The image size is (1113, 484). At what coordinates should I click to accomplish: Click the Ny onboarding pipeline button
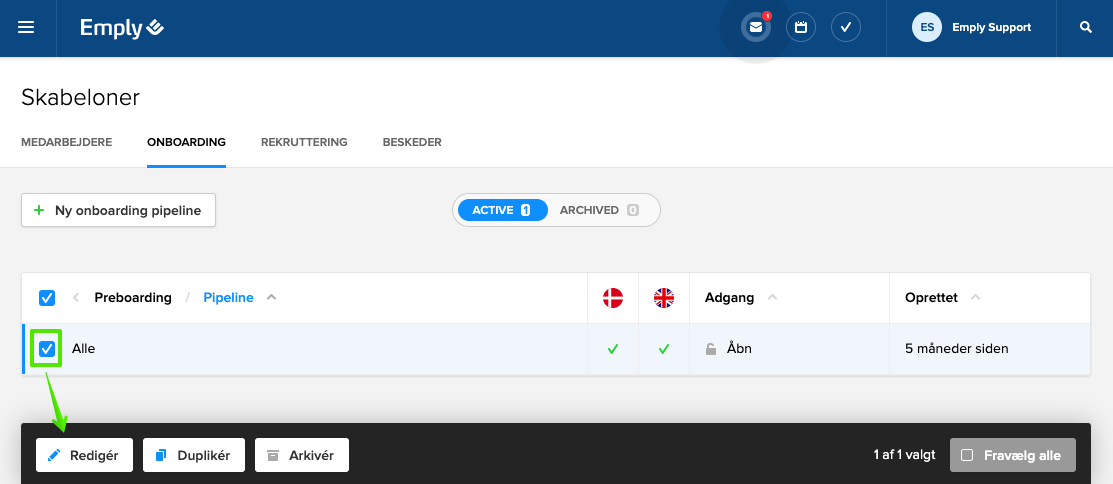118,210
